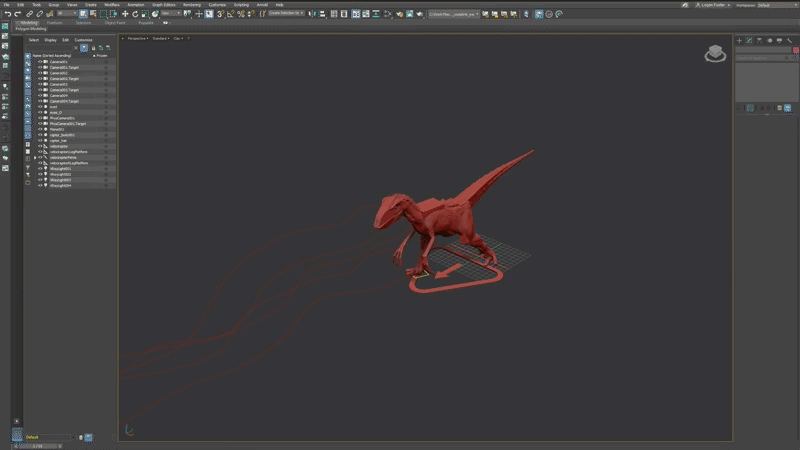Open the Create tab in command panel
Image resolution: width=800 pixels, height=450 pixels.
click(739, 40)
